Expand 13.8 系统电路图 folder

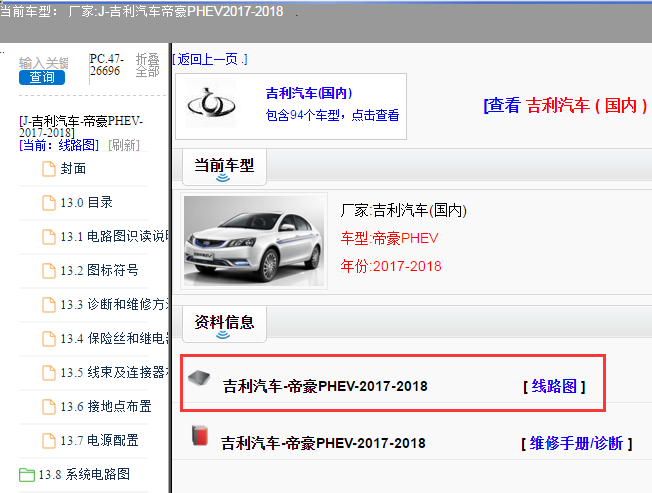point(84,474)
